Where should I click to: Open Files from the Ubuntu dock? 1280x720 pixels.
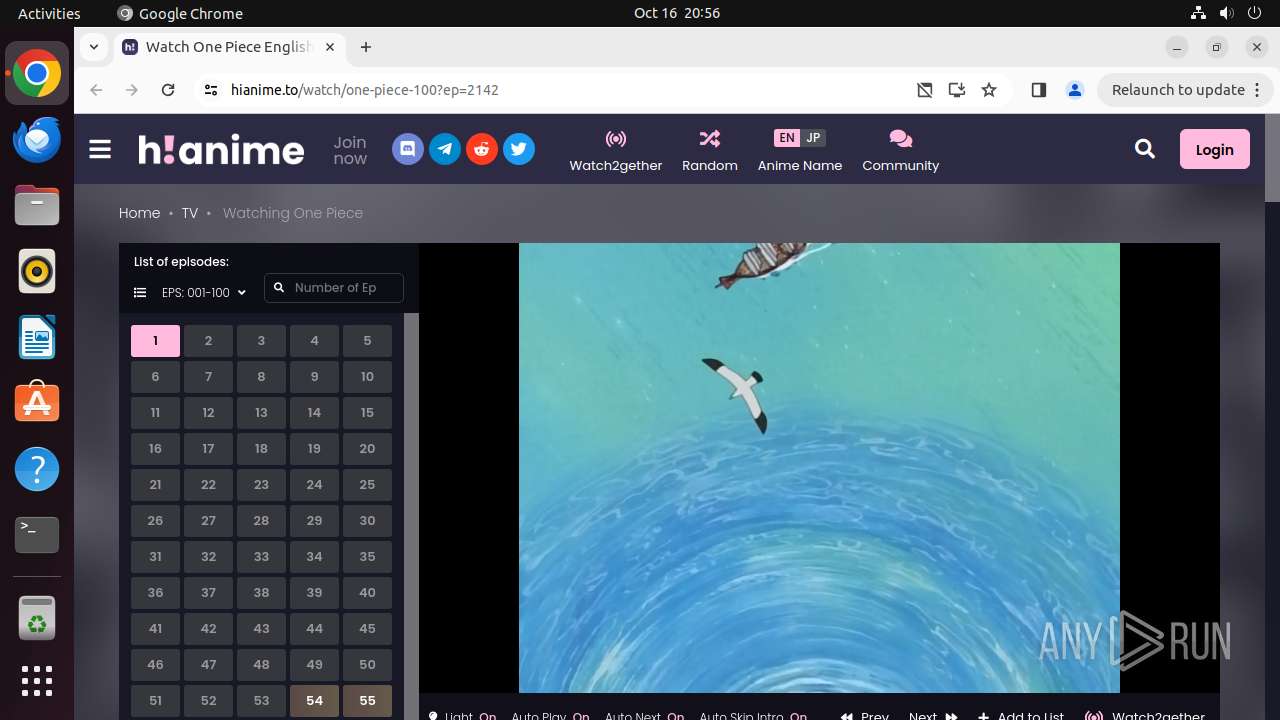click(37, 205)
